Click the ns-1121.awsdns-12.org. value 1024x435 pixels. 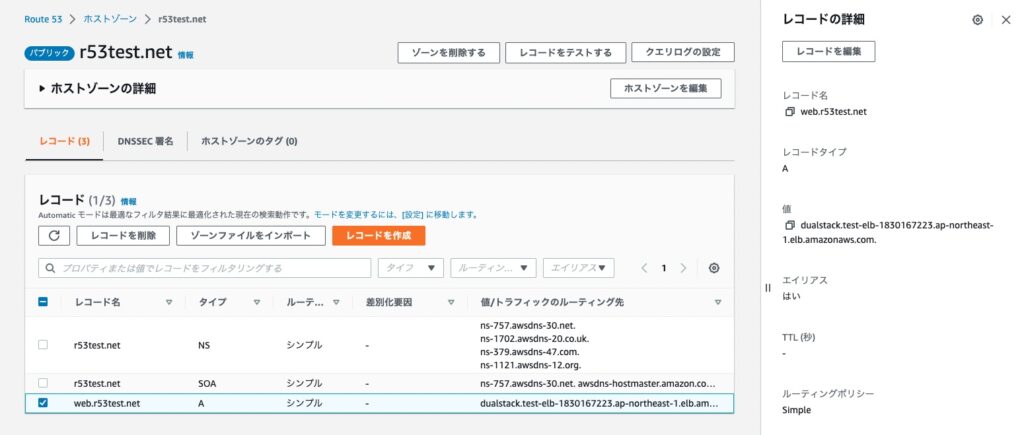point(530,364)
